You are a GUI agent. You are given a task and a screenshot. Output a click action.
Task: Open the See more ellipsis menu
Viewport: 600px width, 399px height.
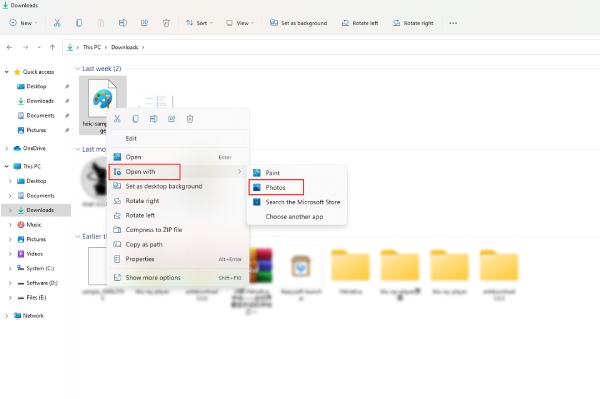453,23
